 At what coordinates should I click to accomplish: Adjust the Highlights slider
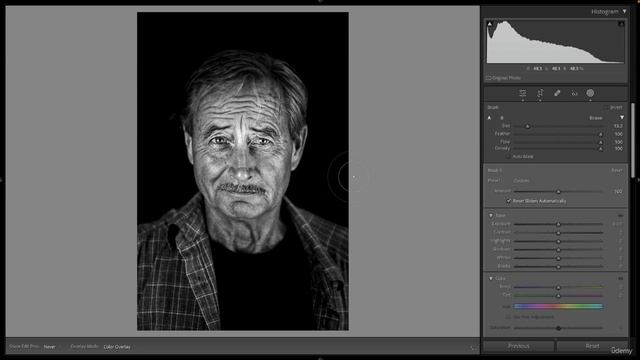pyautogui.click(x=558, y=241)
